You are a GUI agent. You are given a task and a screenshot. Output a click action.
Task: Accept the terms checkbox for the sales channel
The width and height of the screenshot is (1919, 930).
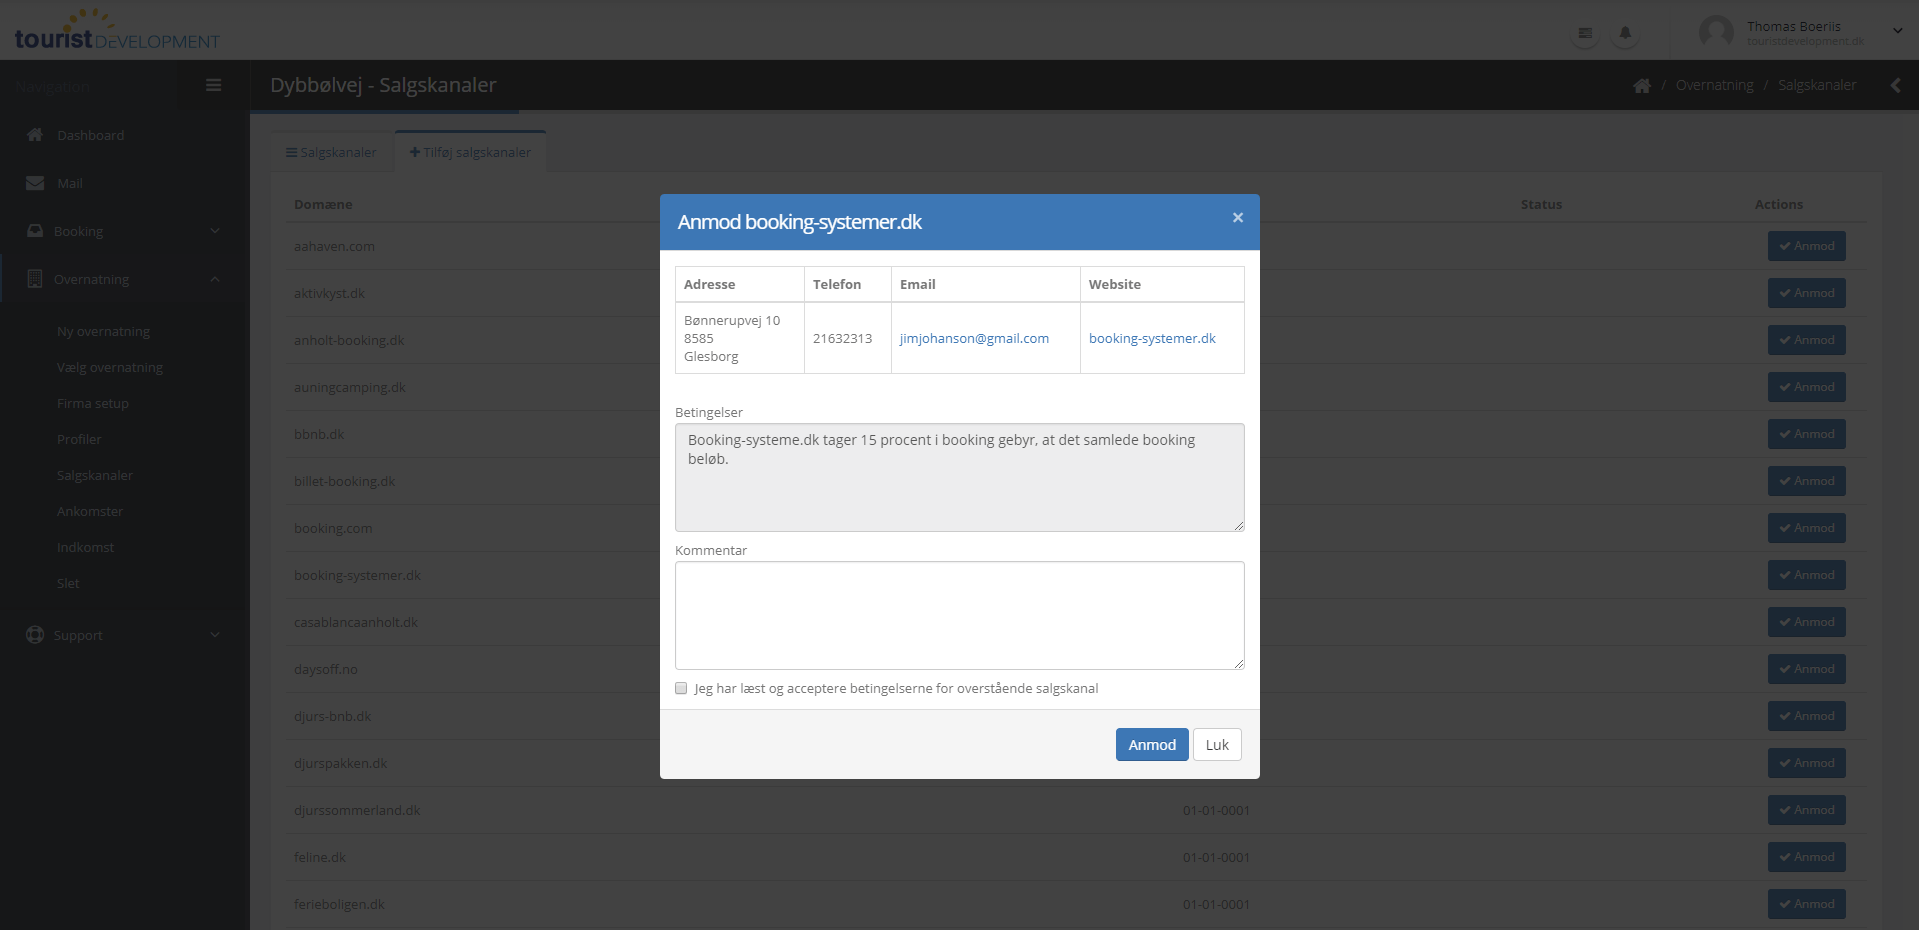(x=681, y=688)
